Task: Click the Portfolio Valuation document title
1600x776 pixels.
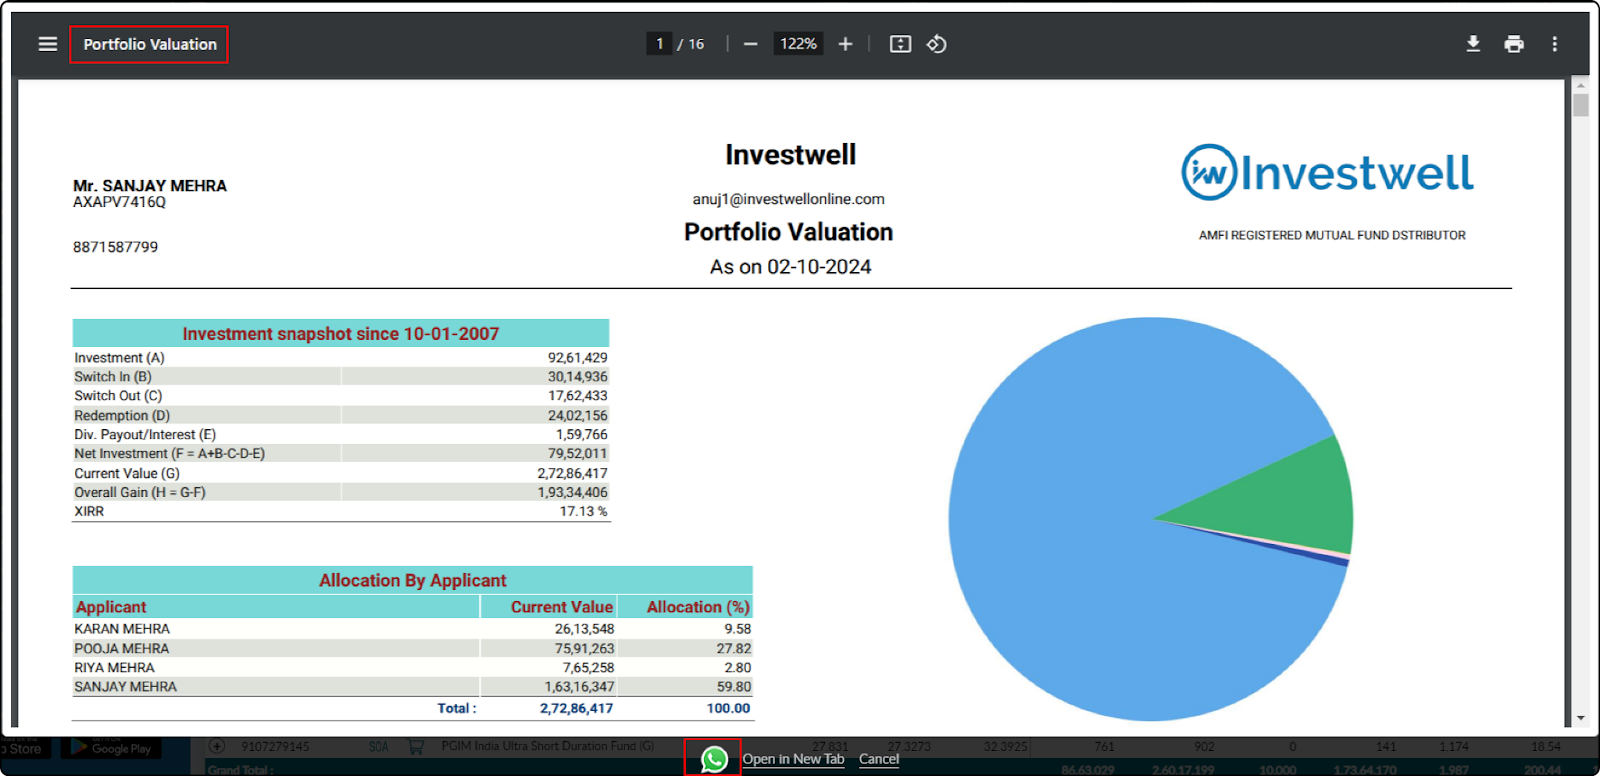Action: click(150, 44)
